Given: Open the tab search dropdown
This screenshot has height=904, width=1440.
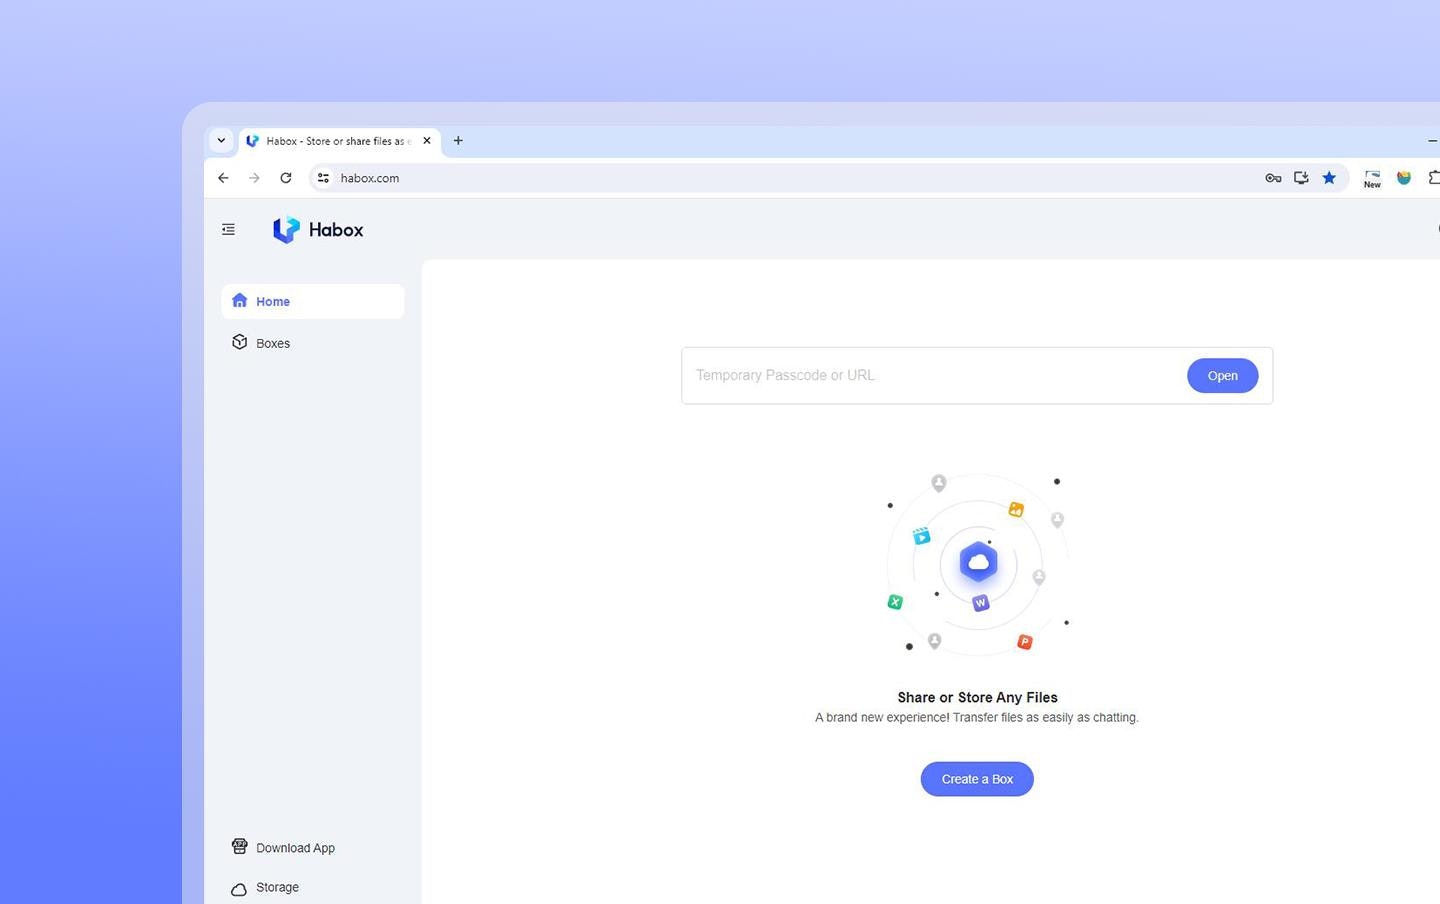Looking at the screenshot, I should click(221, 141).
